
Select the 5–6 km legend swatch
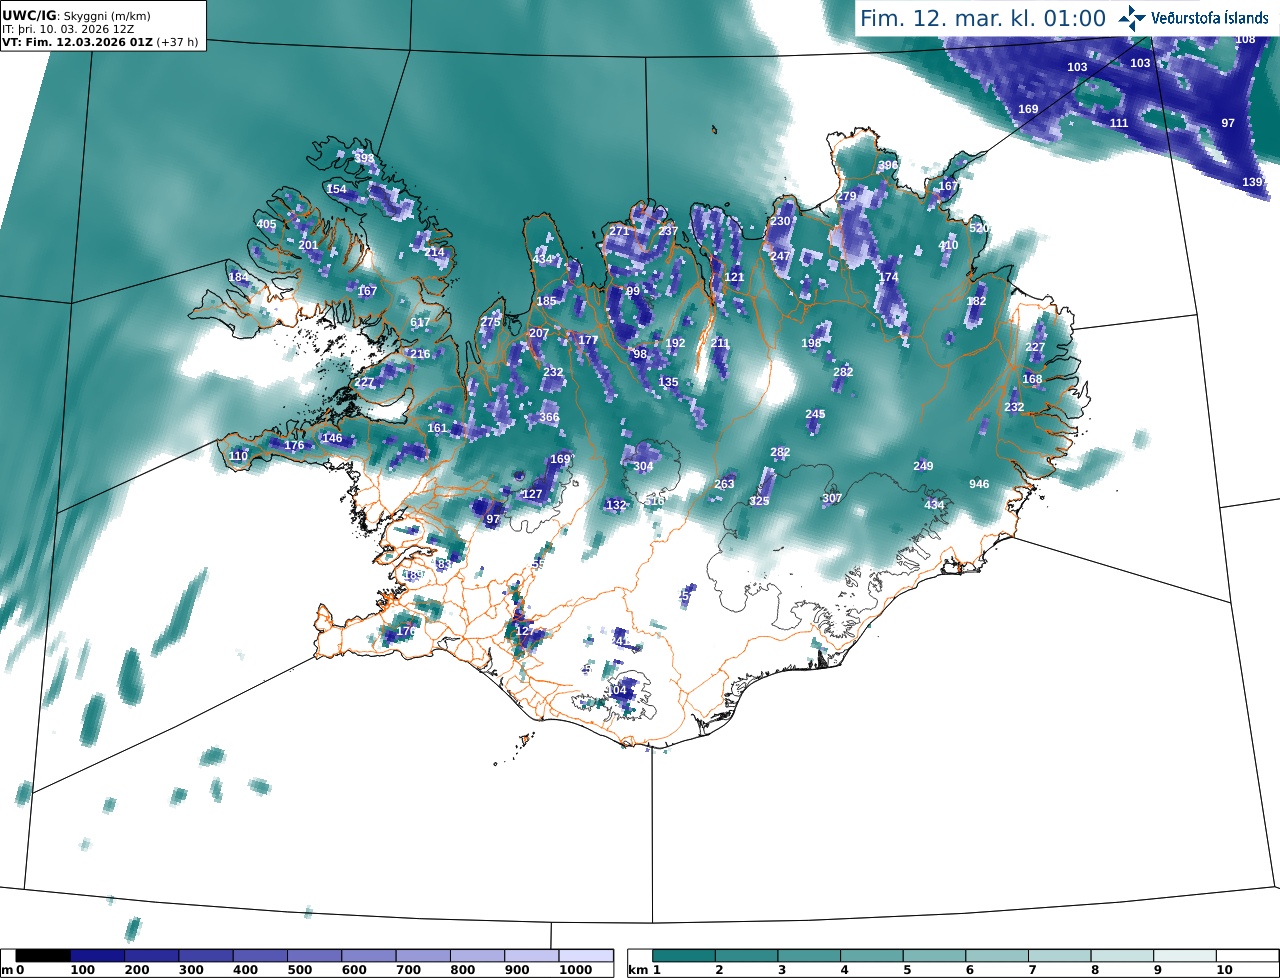(935, 956)
